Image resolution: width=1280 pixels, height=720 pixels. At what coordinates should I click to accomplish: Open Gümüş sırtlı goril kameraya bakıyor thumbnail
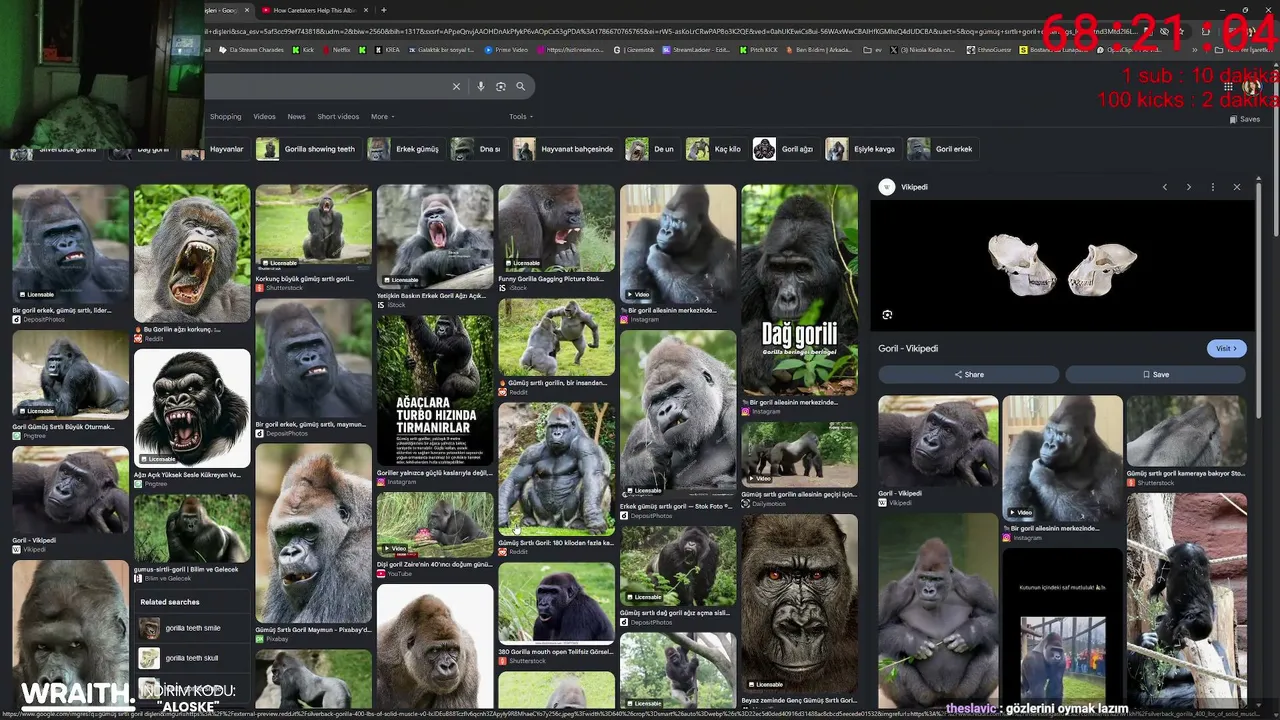point(1187,431)
